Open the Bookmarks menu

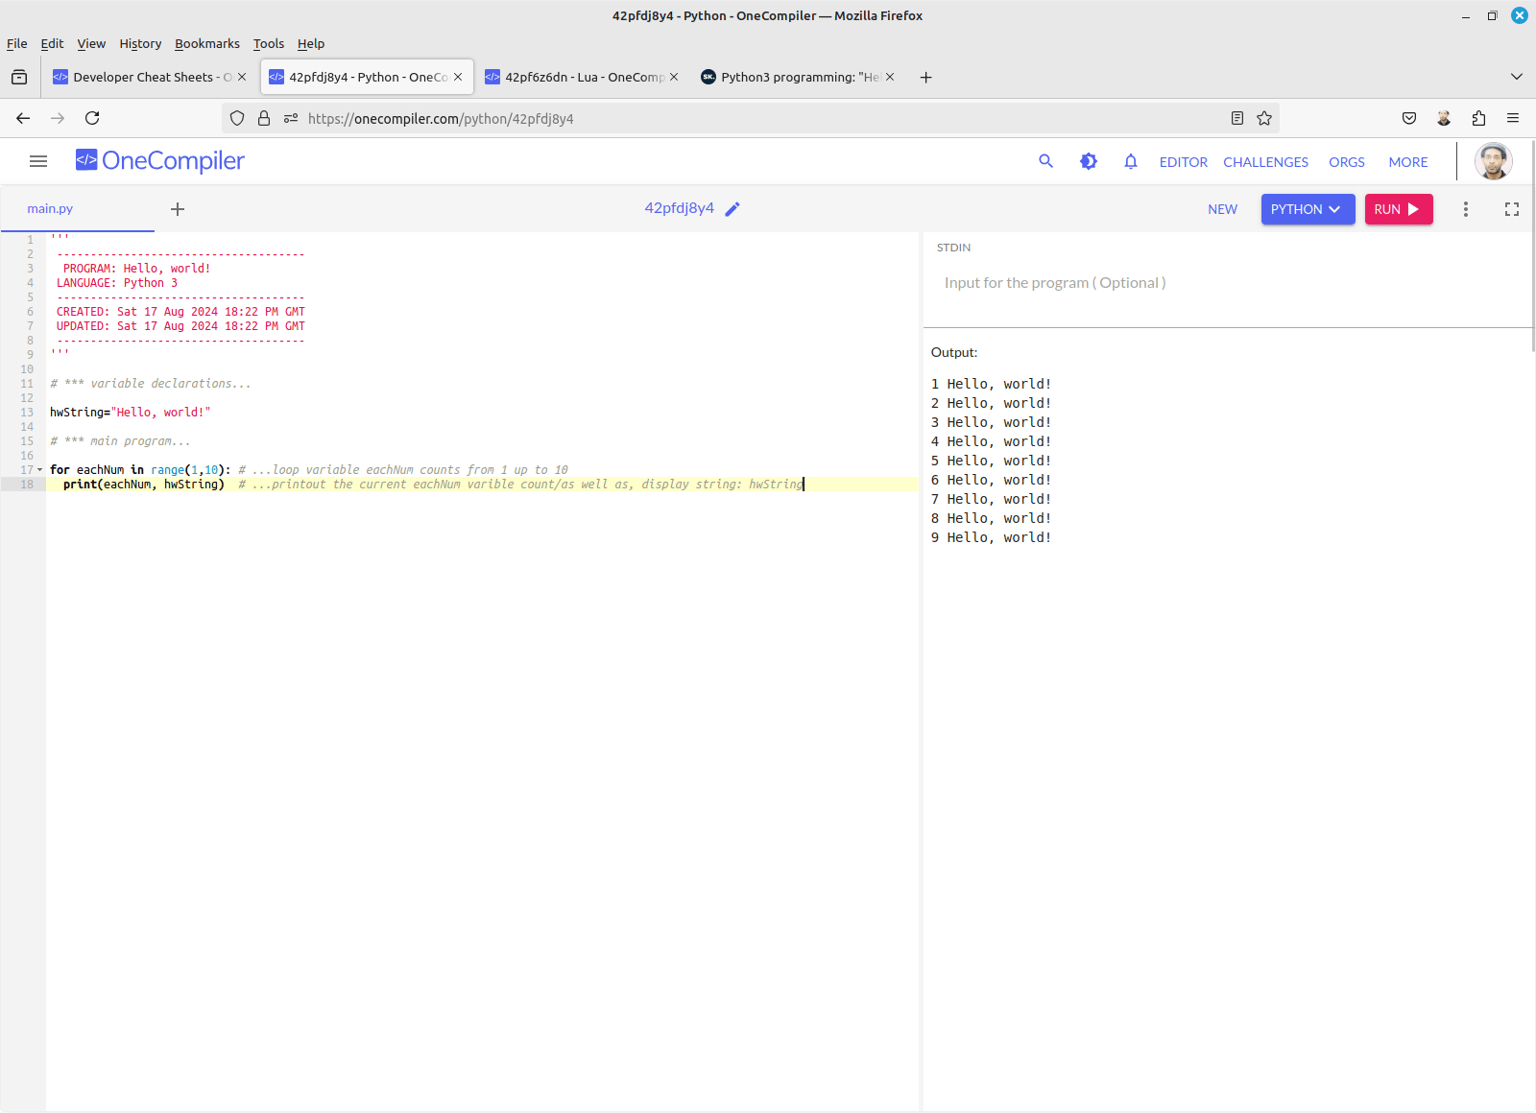click(x=207, y=44)
